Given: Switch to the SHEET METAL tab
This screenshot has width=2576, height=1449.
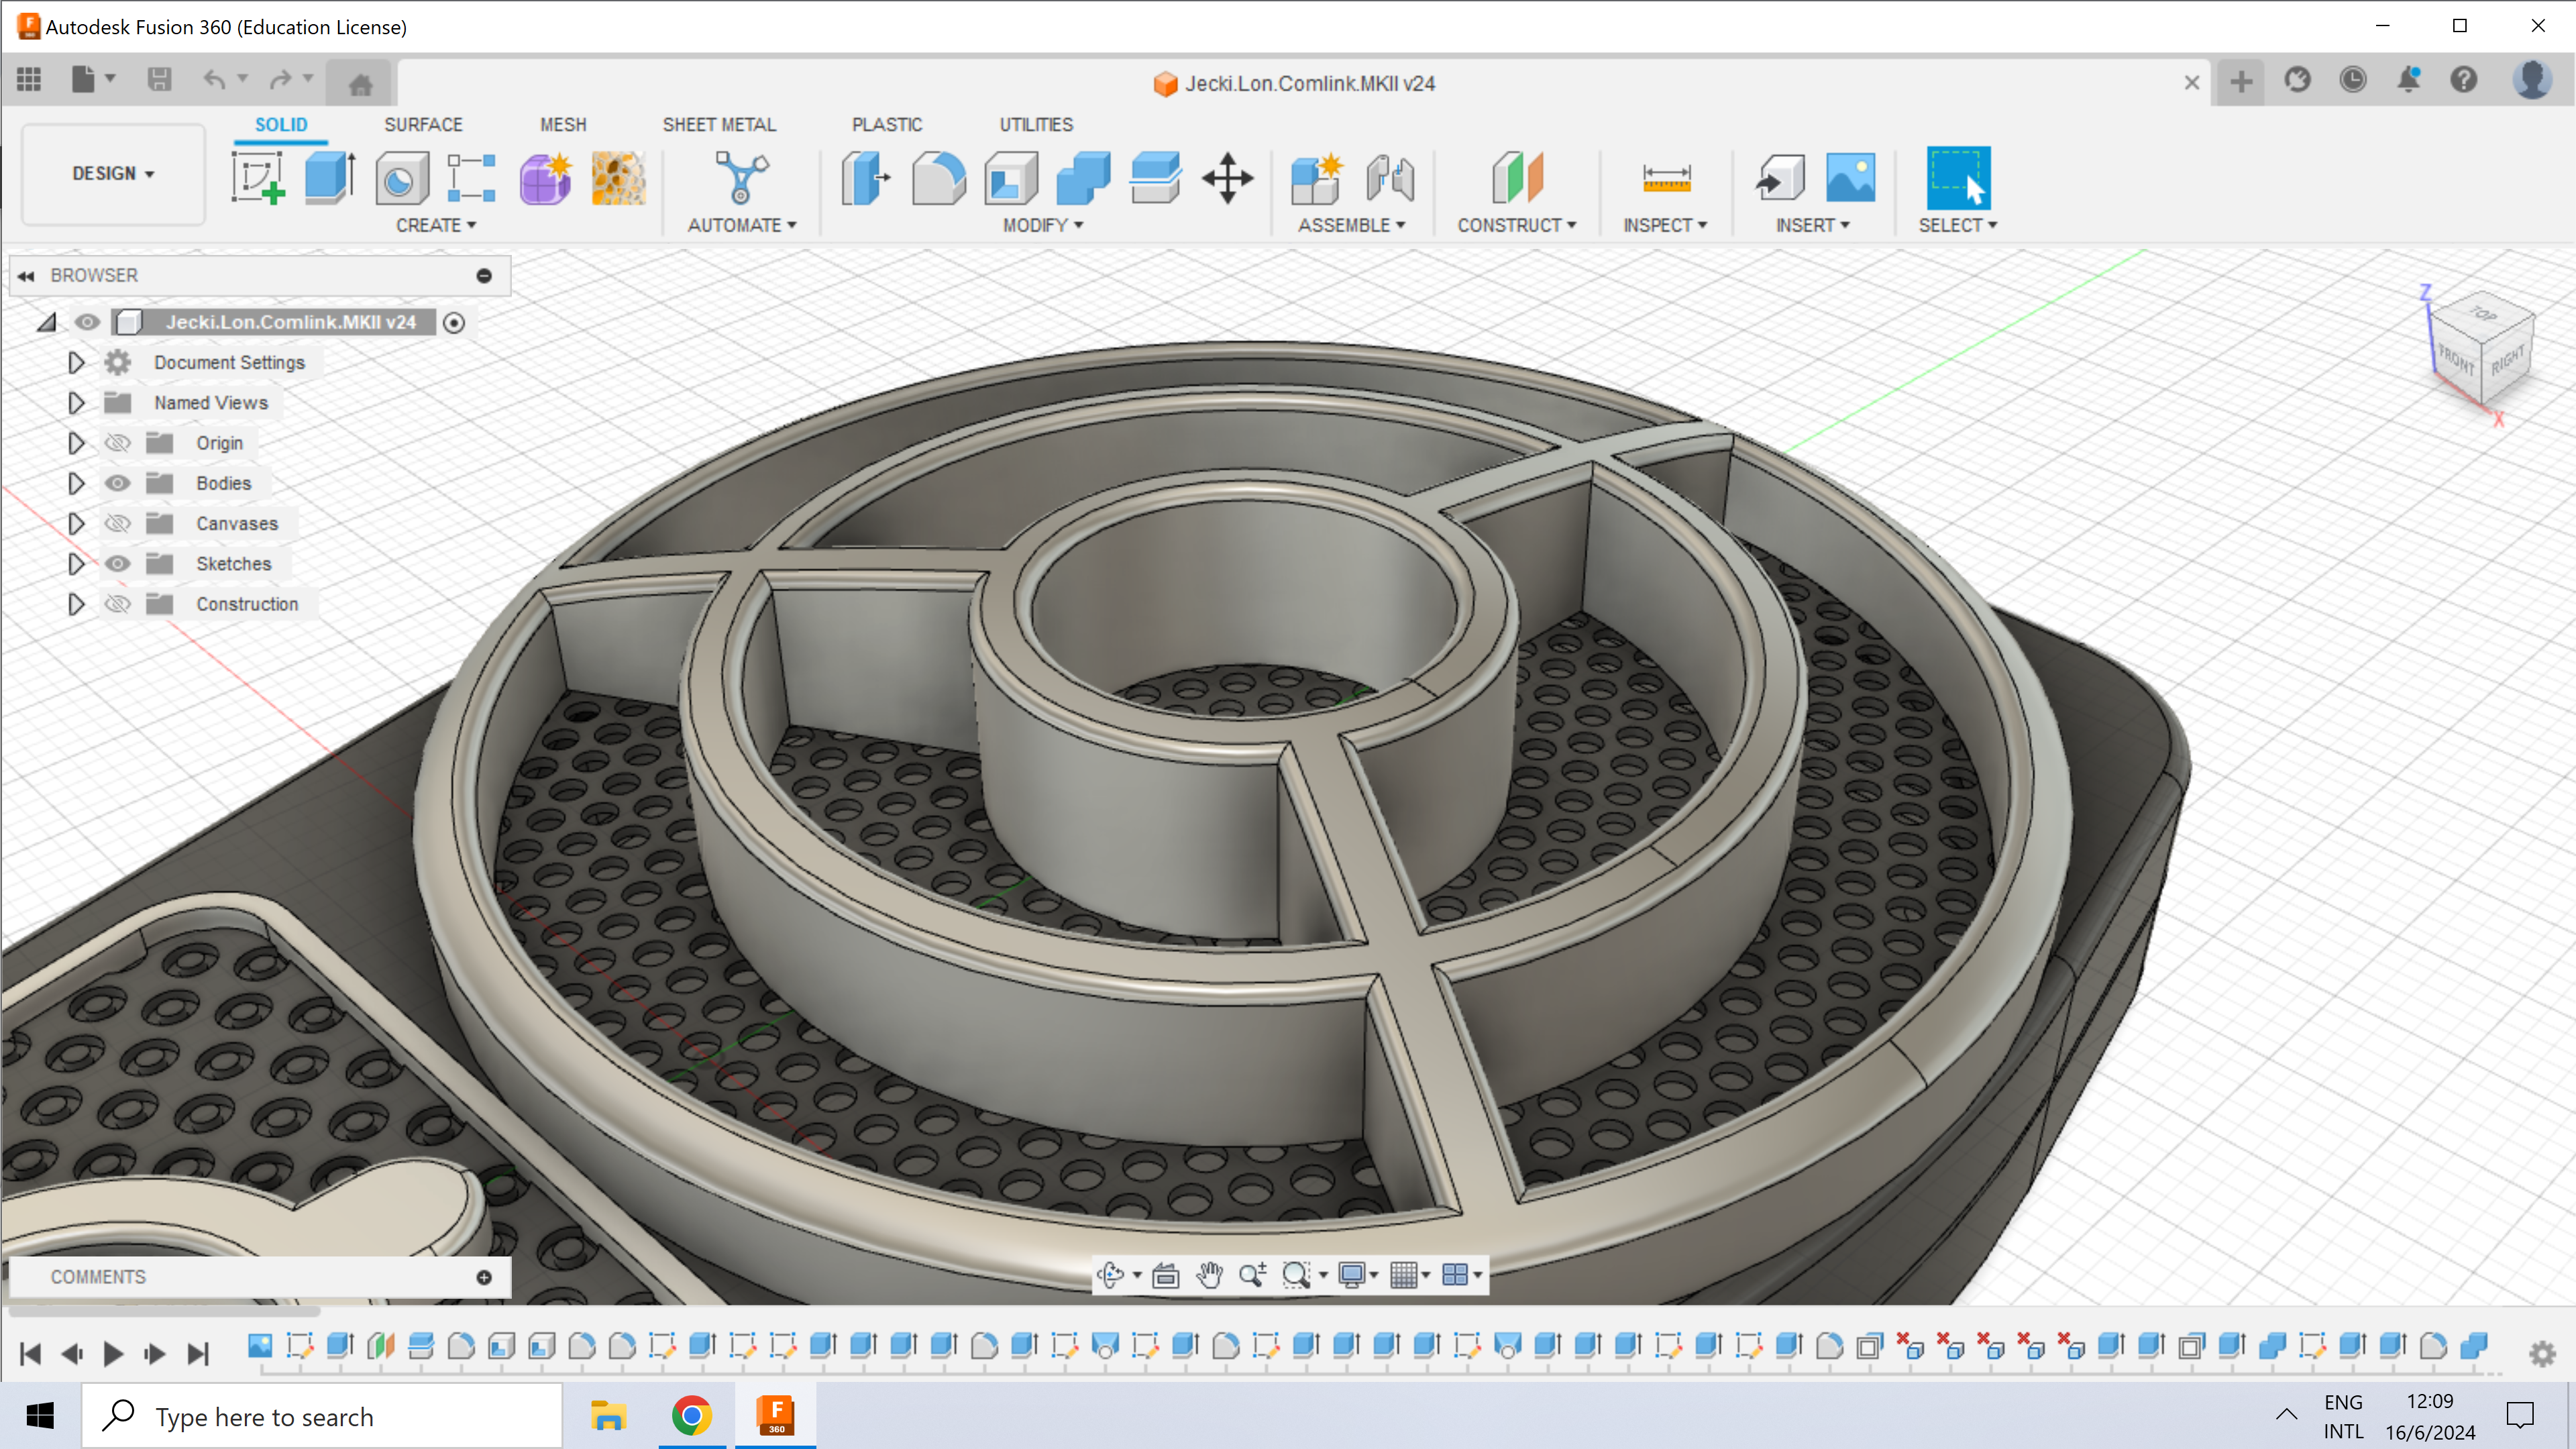Looking at the screenshot, I should tap(719, 124).
